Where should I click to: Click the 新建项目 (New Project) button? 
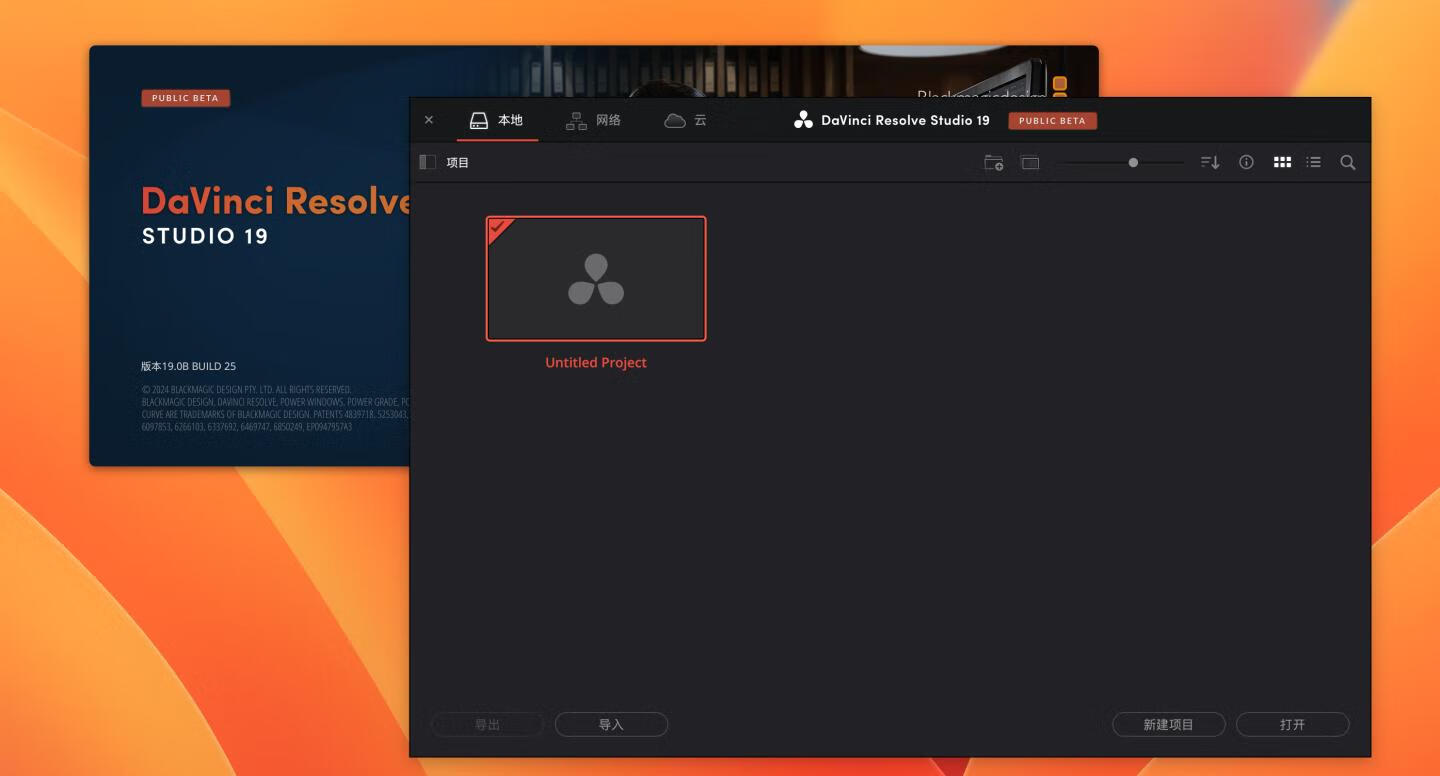(x=1169, y=724)
